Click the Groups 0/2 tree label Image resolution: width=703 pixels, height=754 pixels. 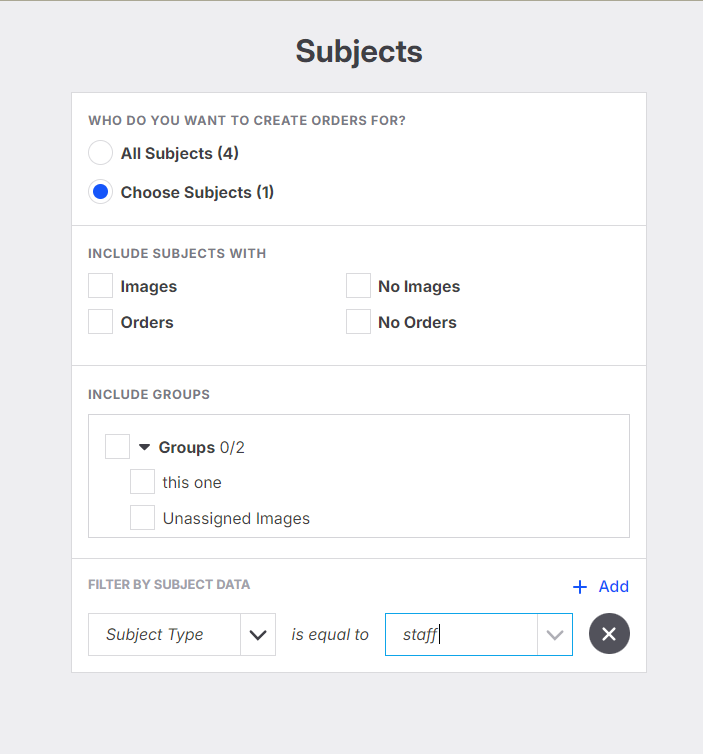pos(201,447)
